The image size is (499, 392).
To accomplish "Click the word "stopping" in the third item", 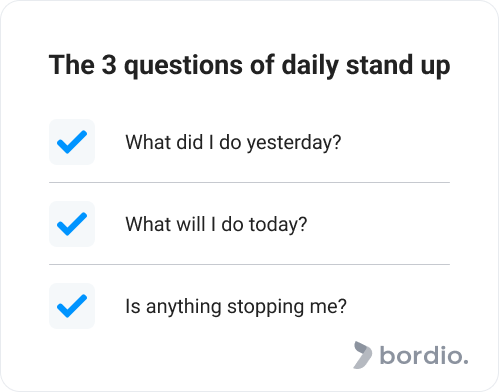I will coord(265,307).
